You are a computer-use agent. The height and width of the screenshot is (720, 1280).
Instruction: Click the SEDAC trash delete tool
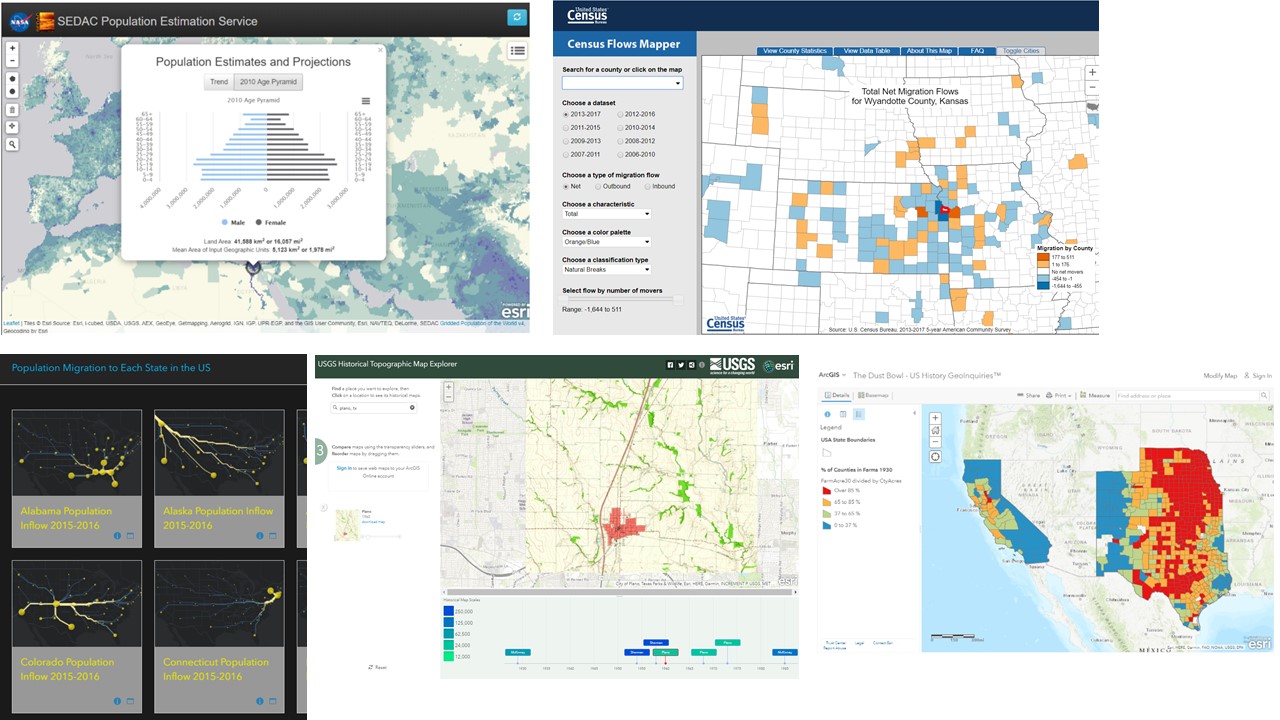[12, 109]
